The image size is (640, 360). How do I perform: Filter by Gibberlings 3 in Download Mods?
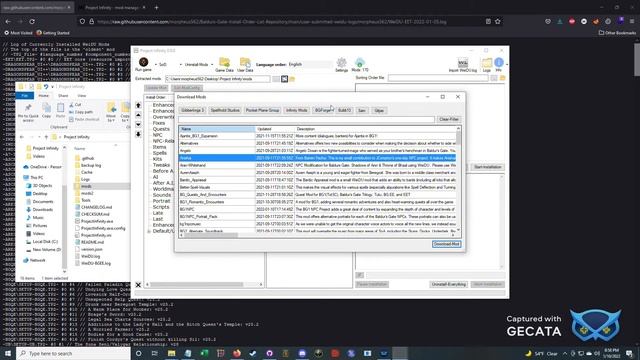click(192, 110)
